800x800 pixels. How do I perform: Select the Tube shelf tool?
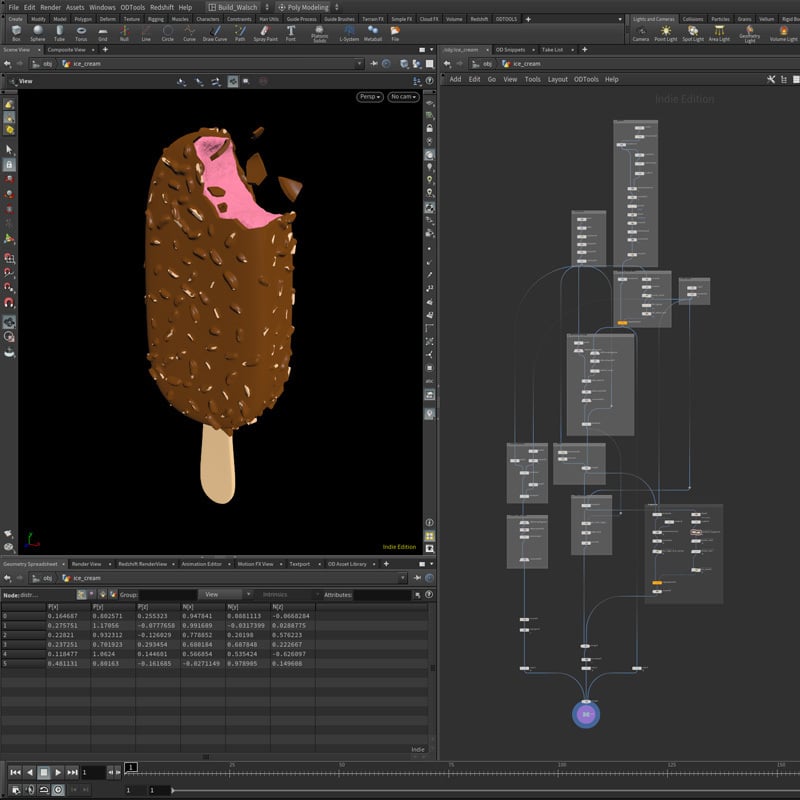point(60,33)
